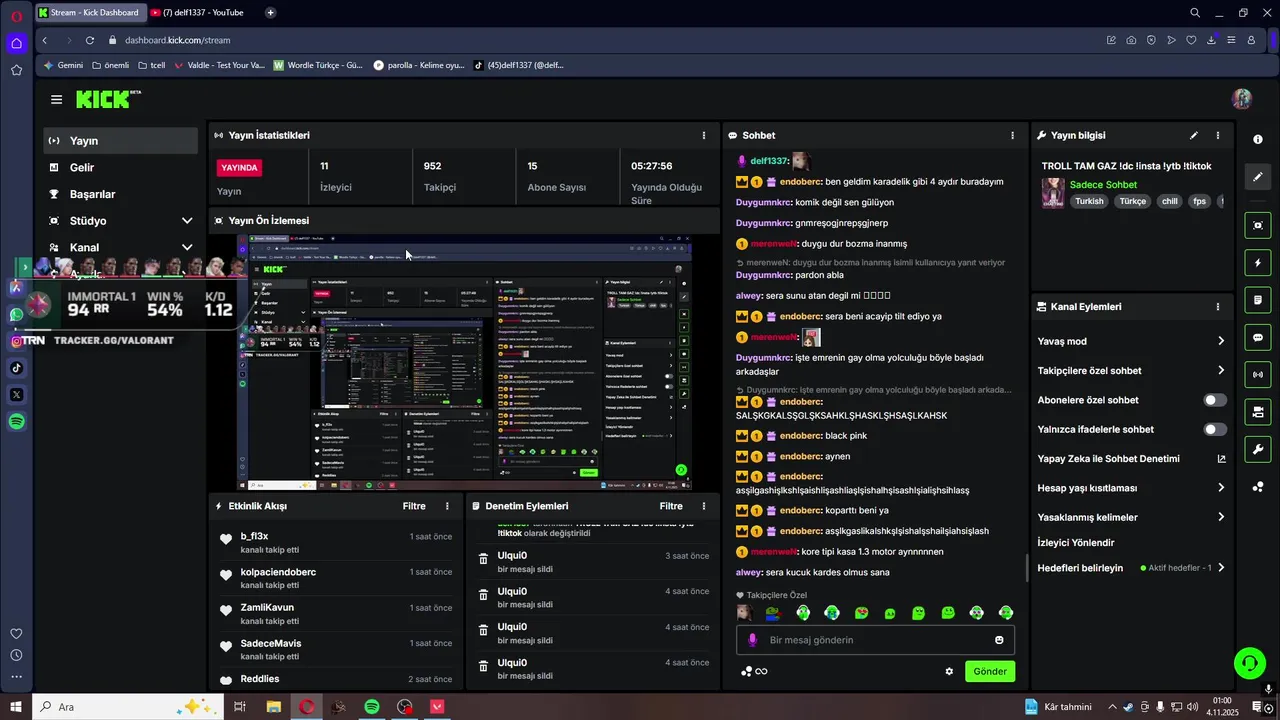The image size is (1280, 720).
Task: Click the Kick logo
Action: tap(108, 99)
